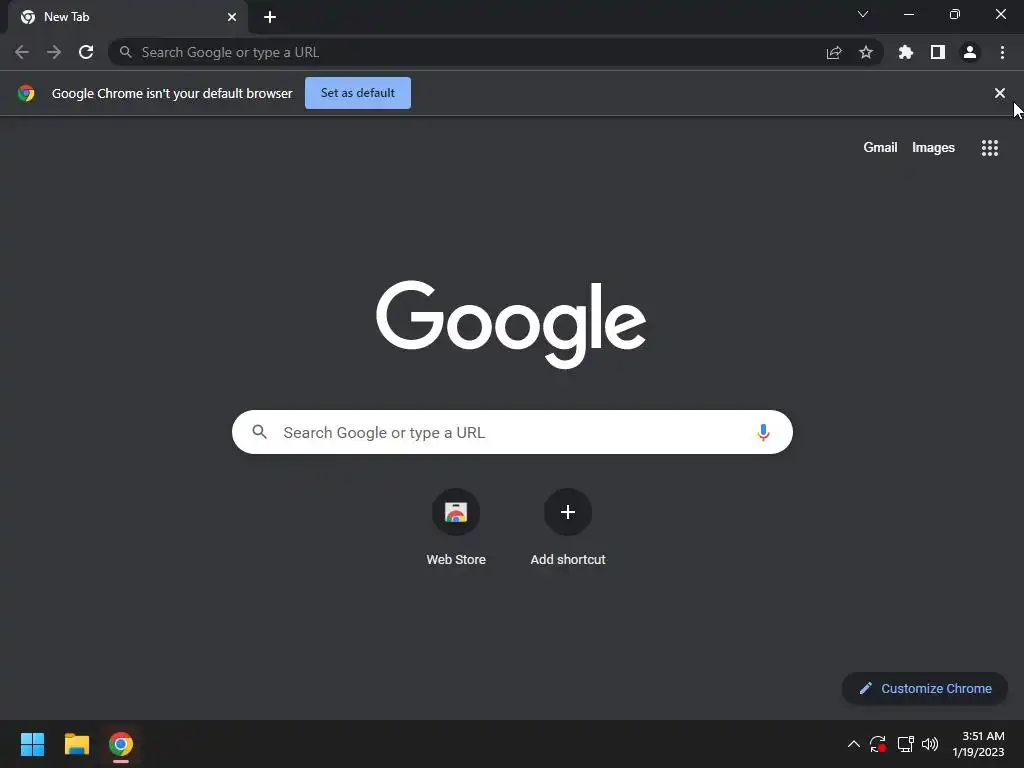Click Customize Chrome button

925,688
